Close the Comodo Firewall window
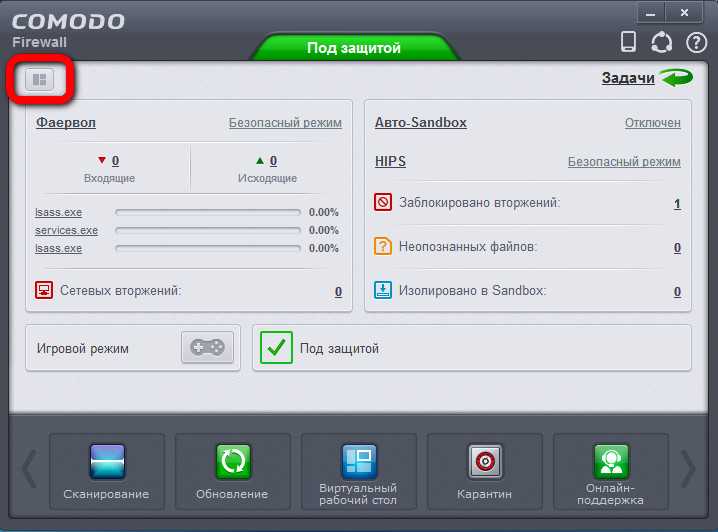This screenshot has width=718, height=532. click(684, 13)
